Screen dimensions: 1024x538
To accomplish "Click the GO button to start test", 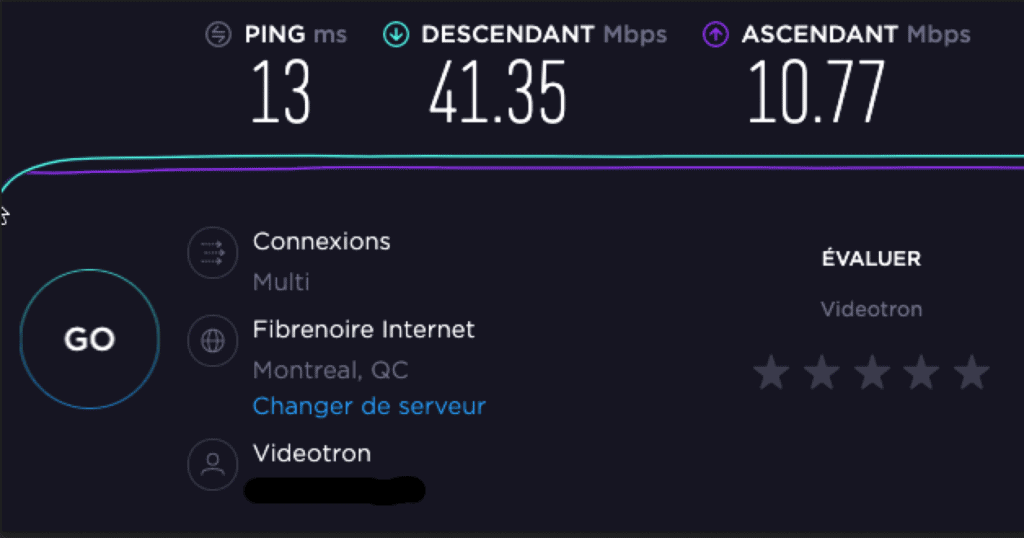I will coord(89,339).
